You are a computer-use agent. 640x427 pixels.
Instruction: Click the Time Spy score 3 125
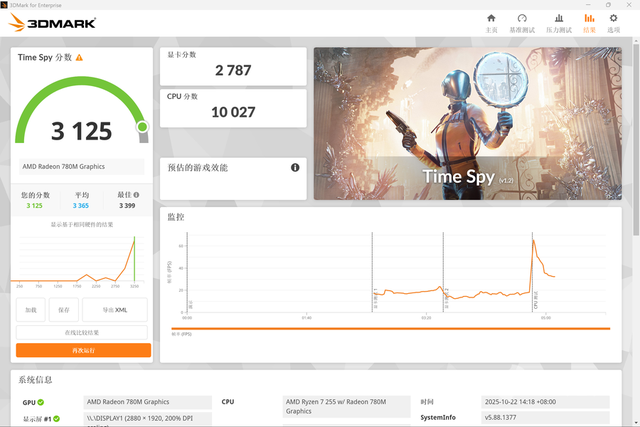tap(81, 131)
